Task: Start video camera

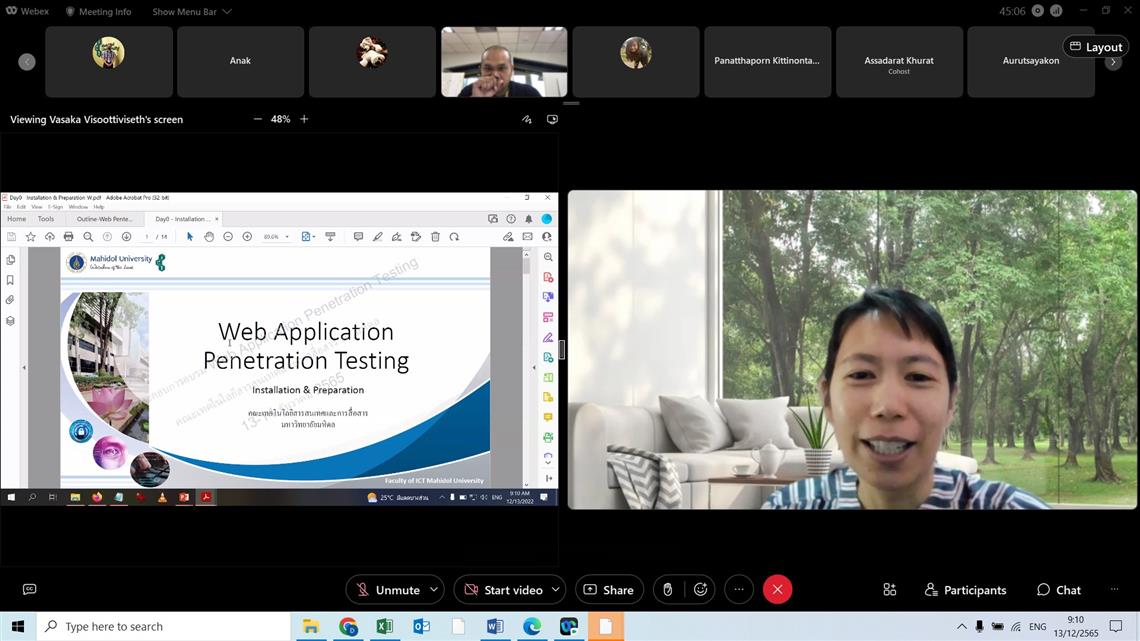Action: point(502,590)
